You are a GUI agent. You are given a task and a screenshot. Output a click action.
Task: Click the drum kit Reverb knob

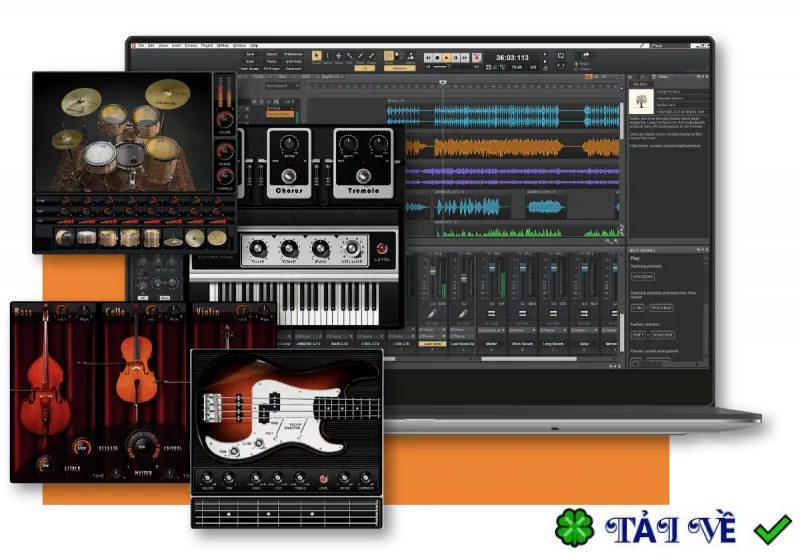click(x=224, y=151)
